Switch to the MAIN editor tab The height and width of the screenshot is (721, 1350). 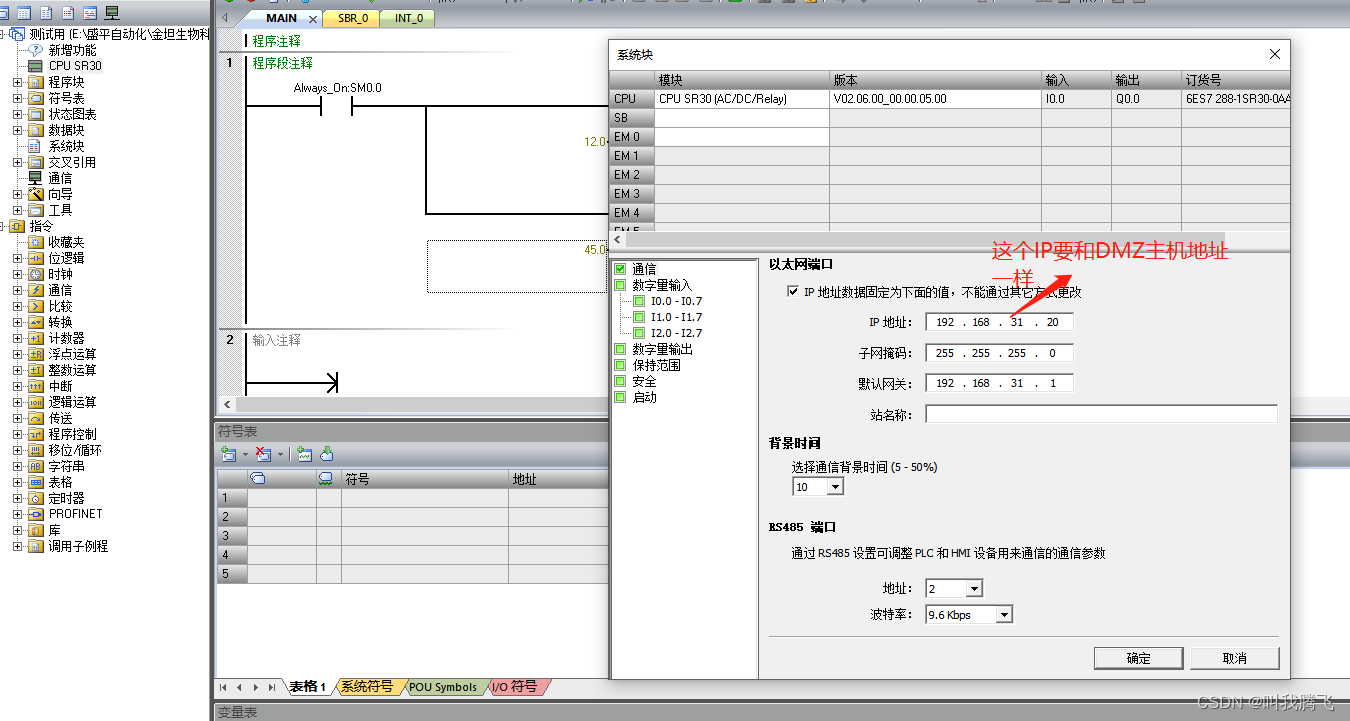pyautogui.click(x=281, y=18)
